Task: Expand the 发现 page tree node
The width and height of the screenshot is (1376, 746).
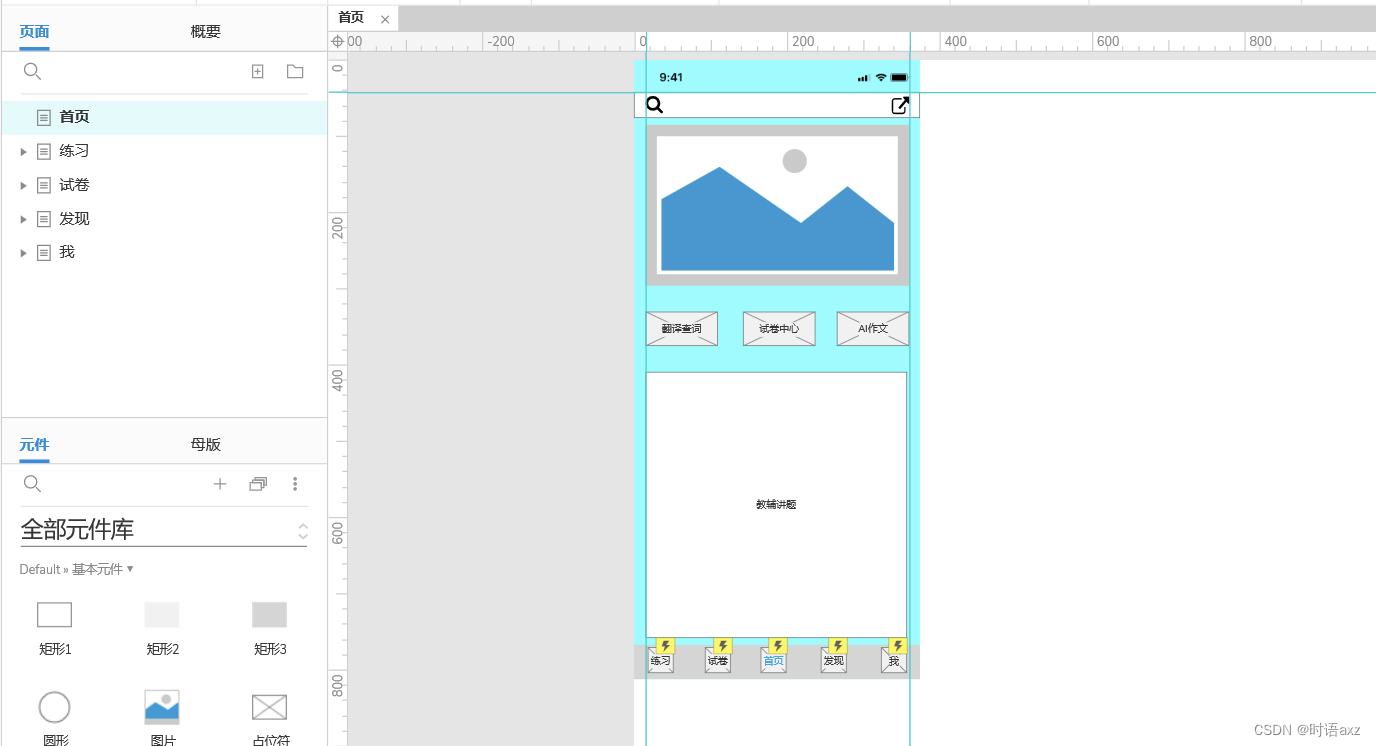Action: click(24, 219)
